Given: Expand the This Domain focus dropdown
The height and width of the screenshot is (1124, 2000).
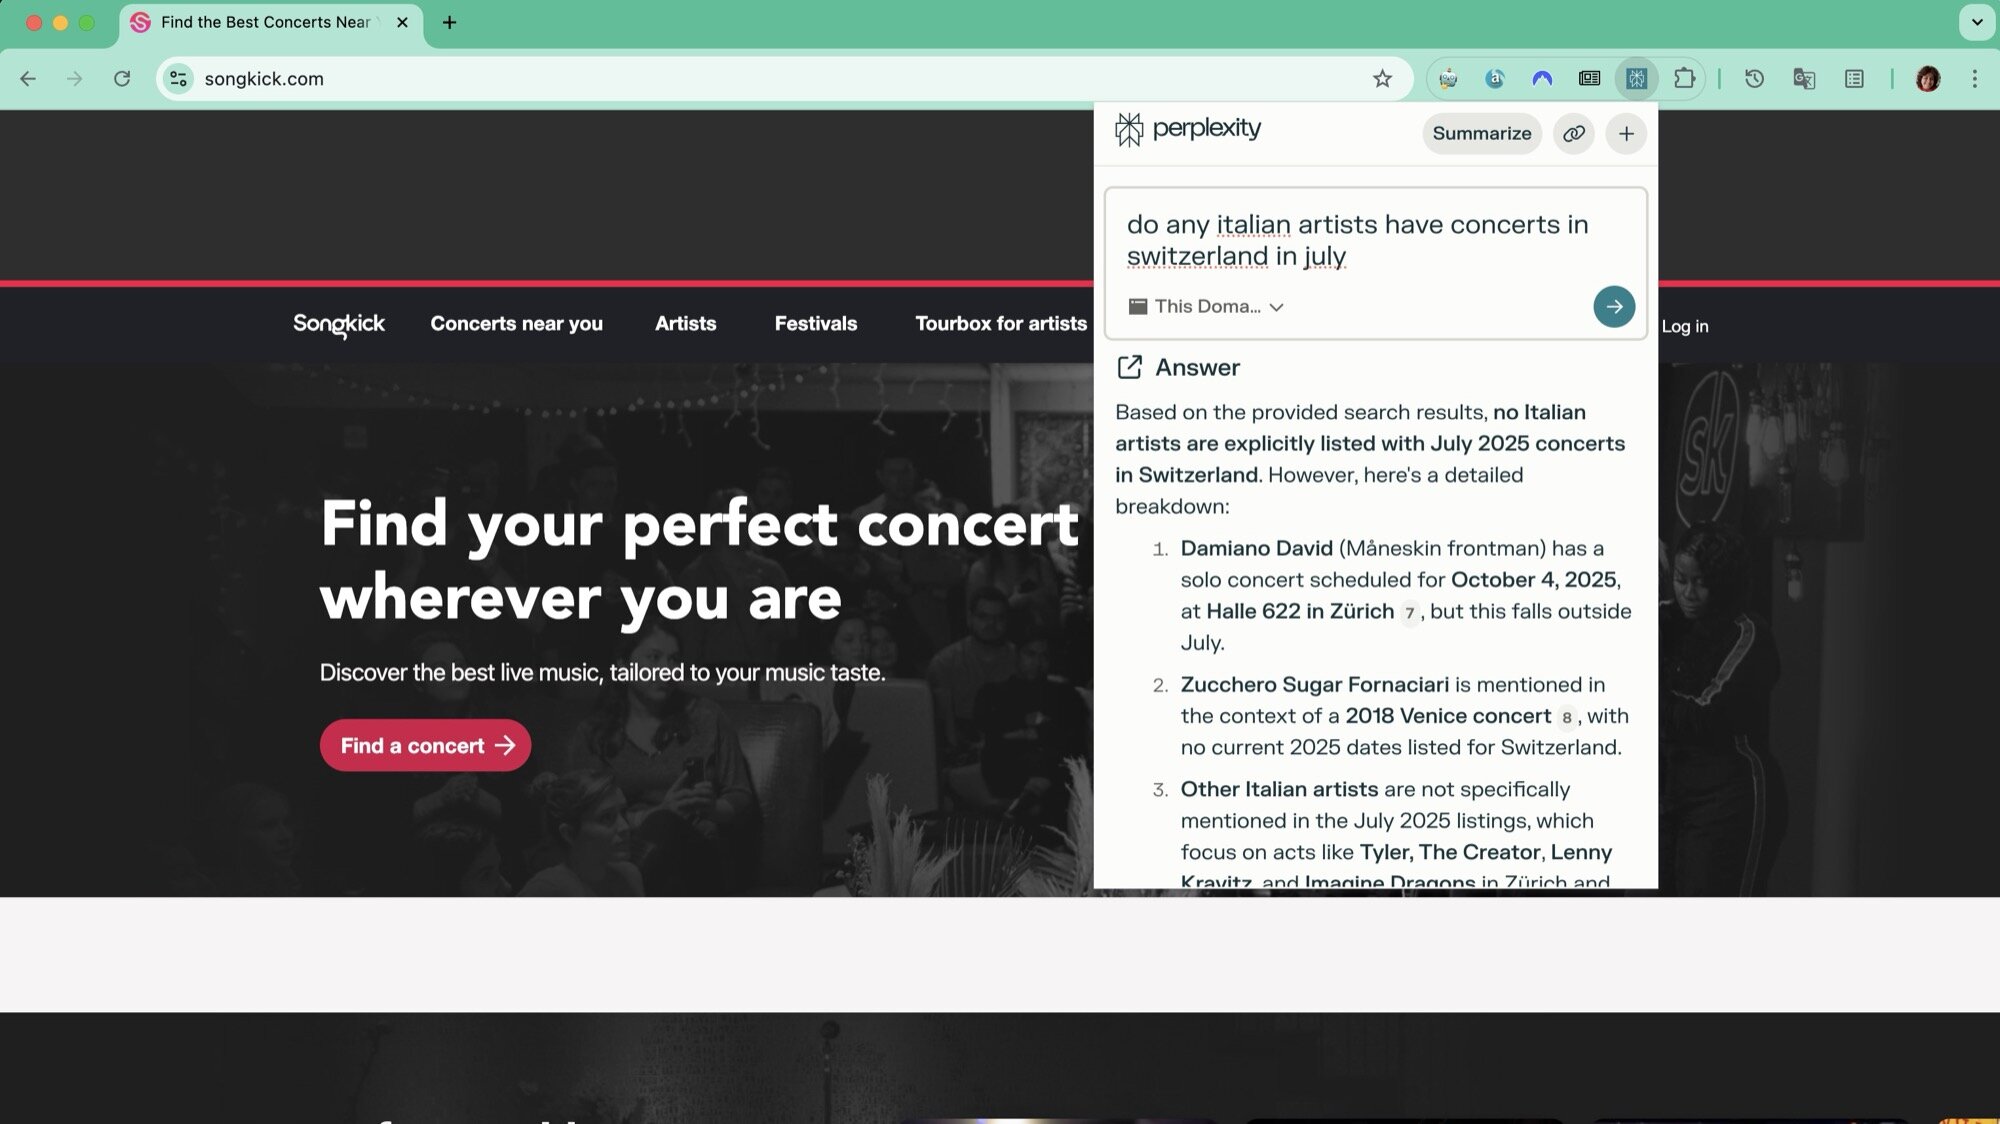Looking at the screenshot, I should pos(1206,306).
